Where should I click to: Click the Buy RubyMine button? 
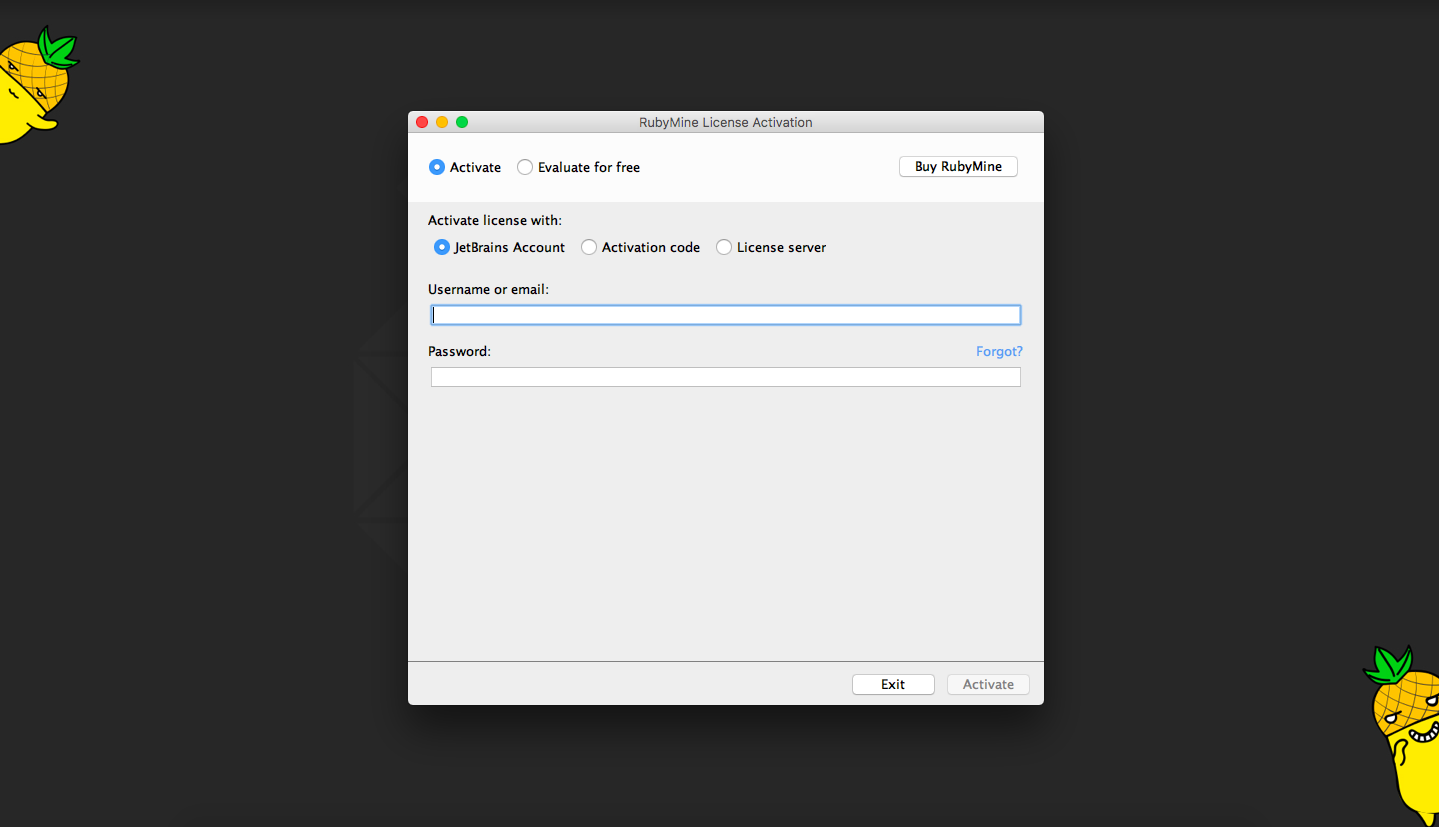pos(958,167)
